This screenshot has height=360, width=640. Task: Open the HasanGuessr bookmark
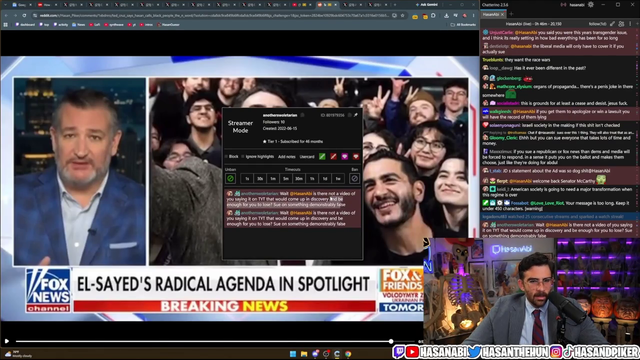pyautogui.click(x=169, y=24)
